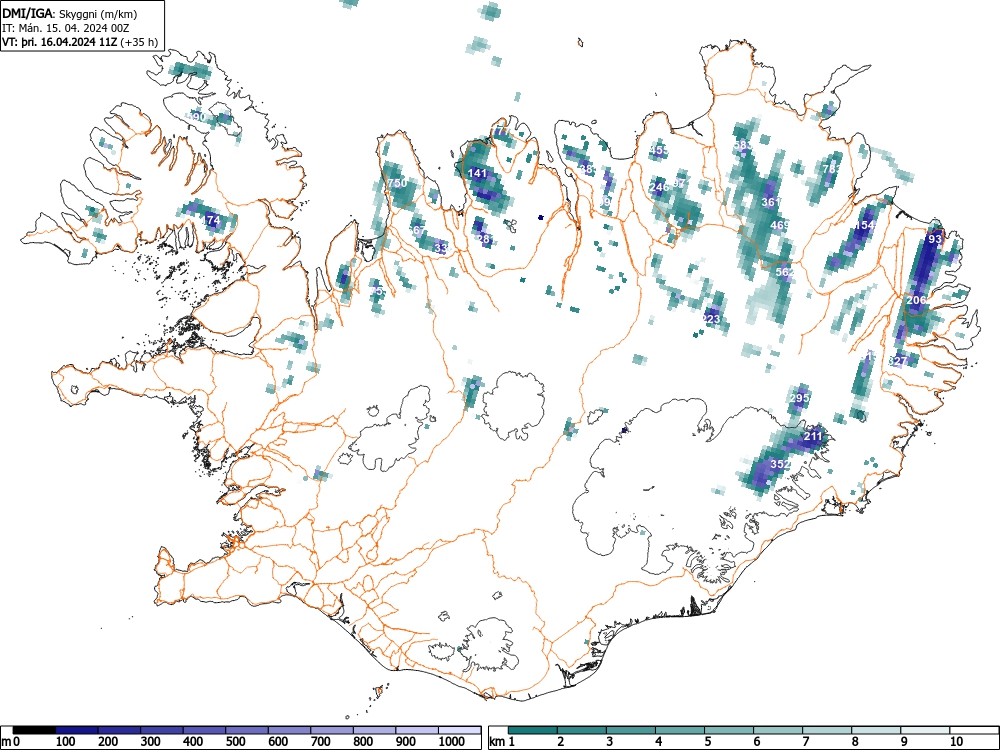
Task: Click the visibility value '295' on the map
Action: point(799,398)
